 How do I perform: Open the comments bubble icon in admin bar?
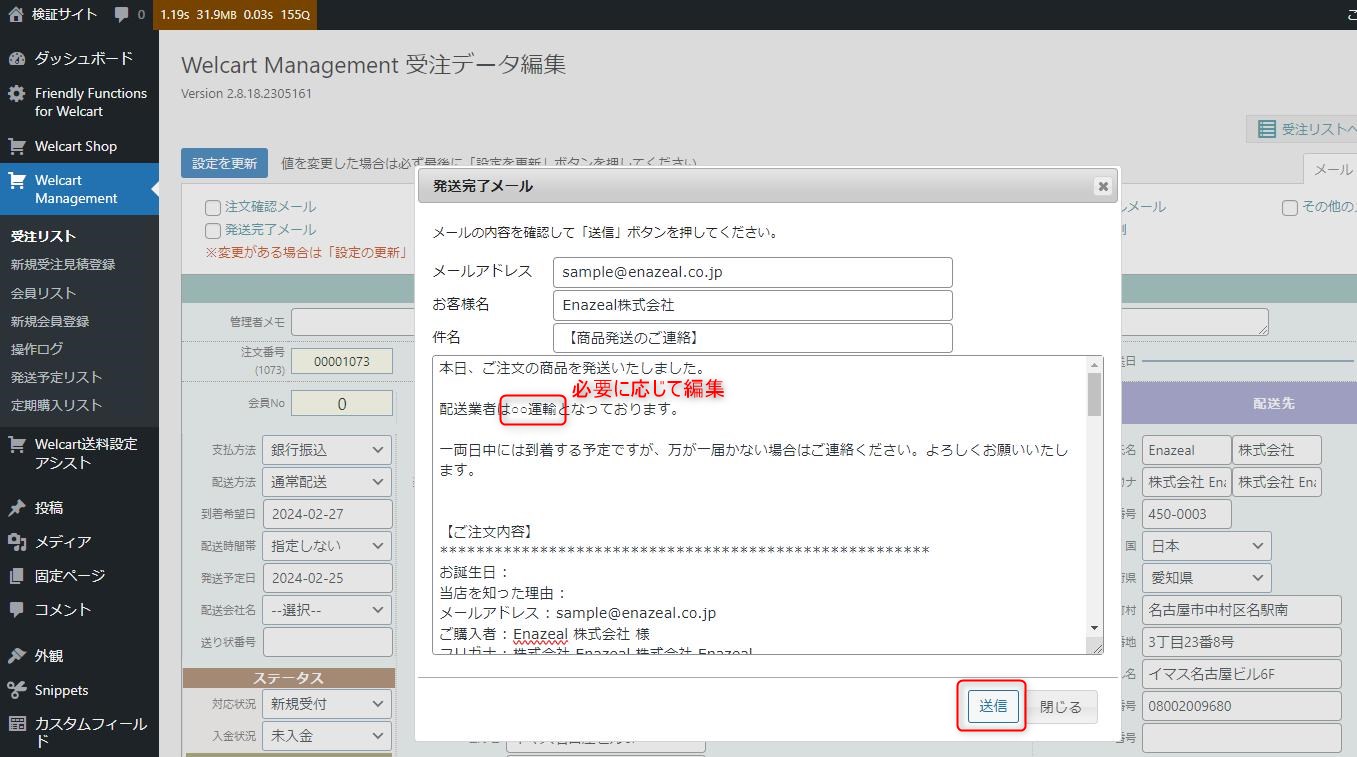(x=121, y=14)
